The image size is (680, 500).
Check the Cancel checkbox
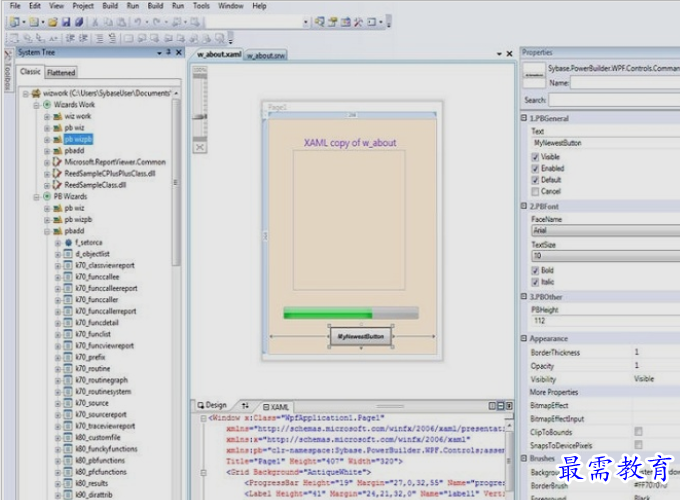[536, 191]
